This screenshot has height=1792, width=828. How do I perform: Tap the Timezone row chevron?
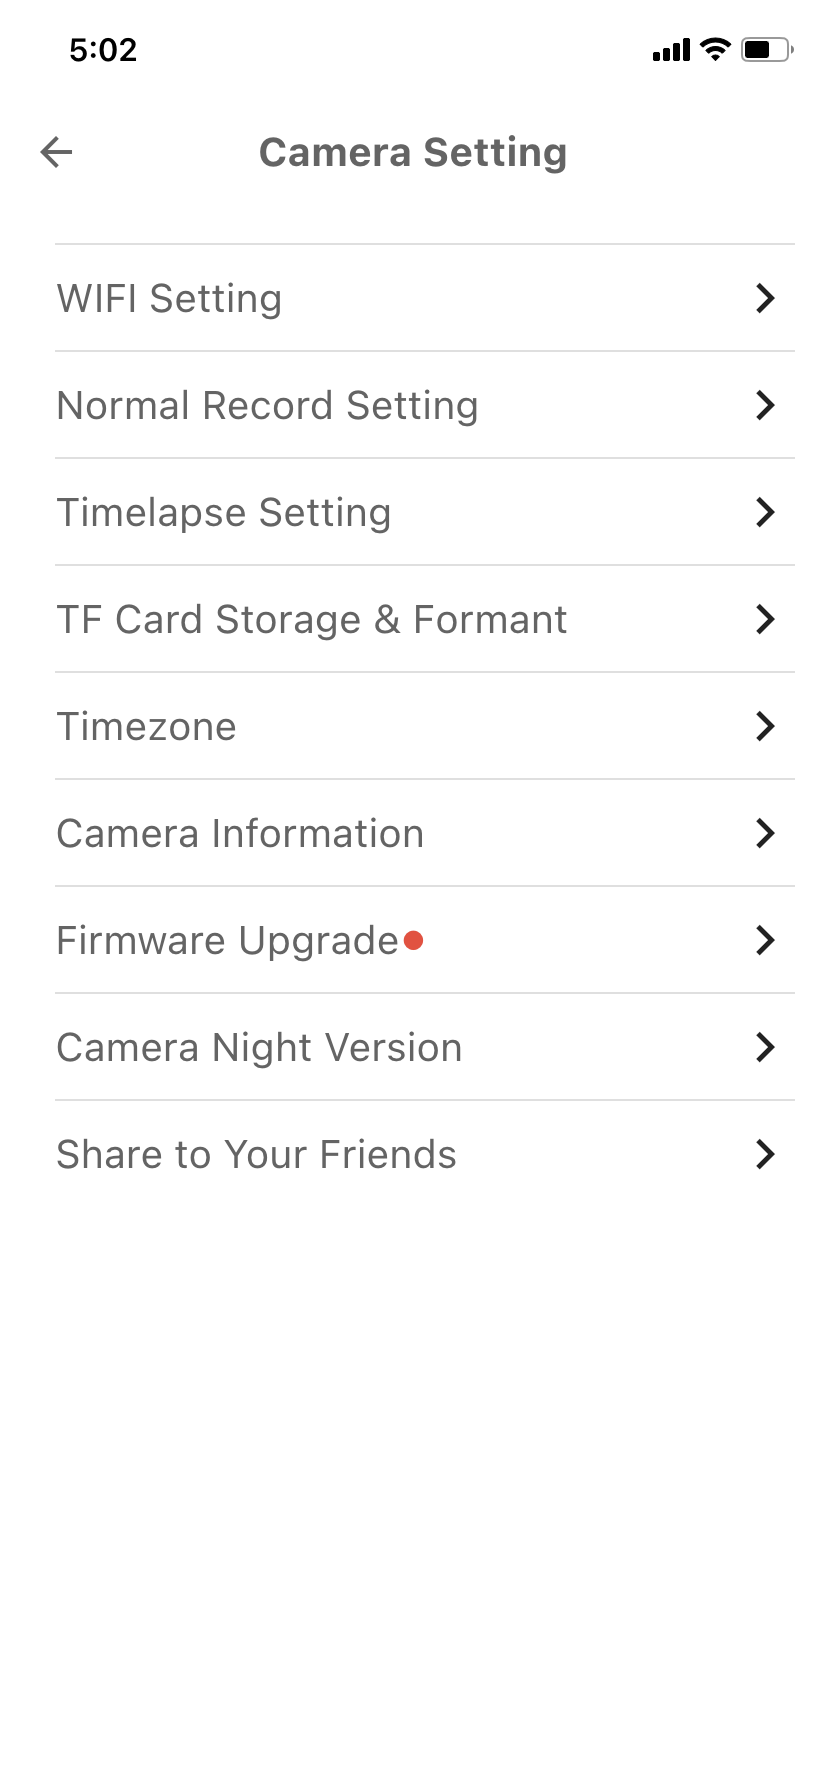[765, 726]
